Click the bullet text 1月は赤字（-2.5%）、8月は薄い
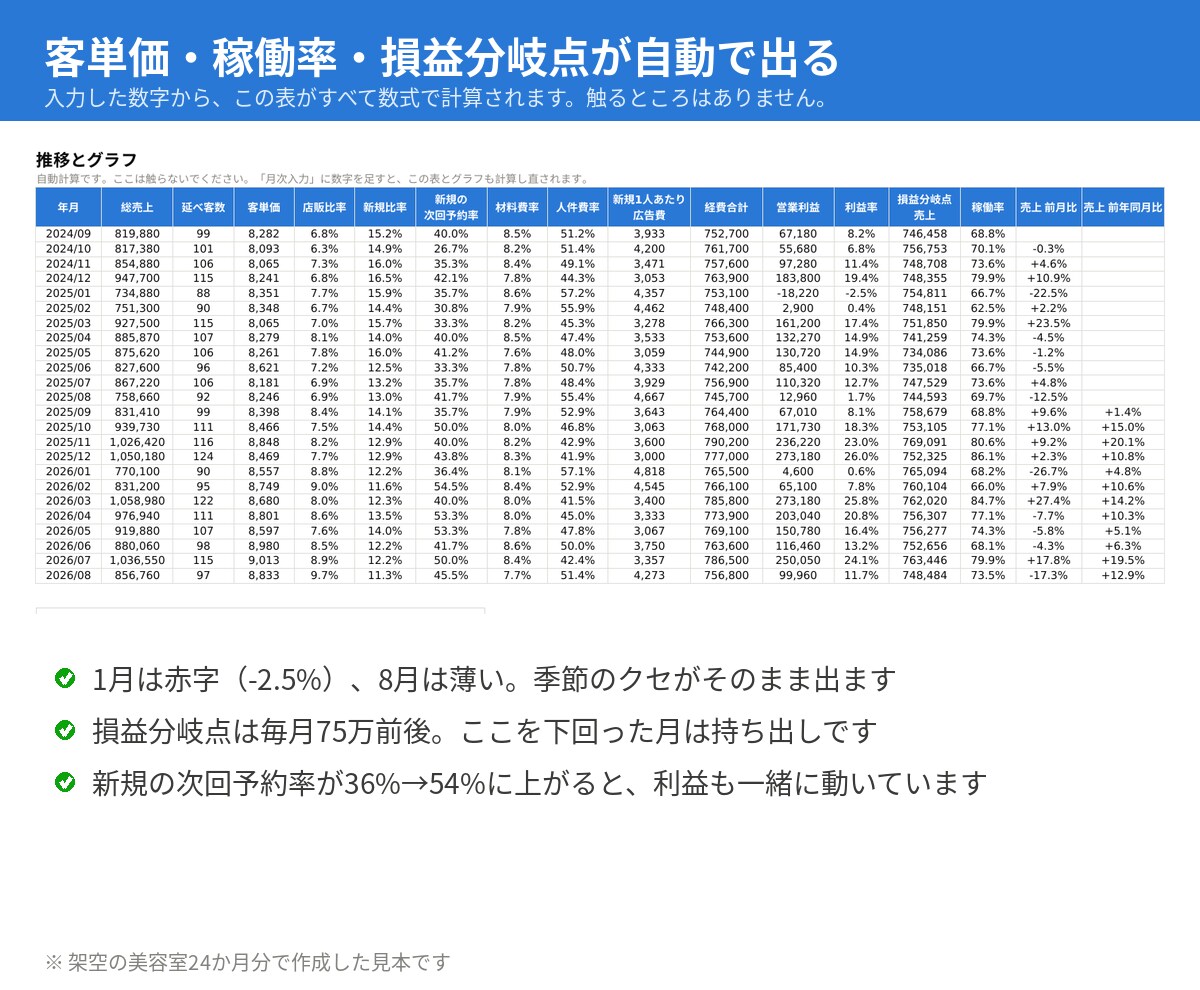The image size is (1200, 990). 494,679
